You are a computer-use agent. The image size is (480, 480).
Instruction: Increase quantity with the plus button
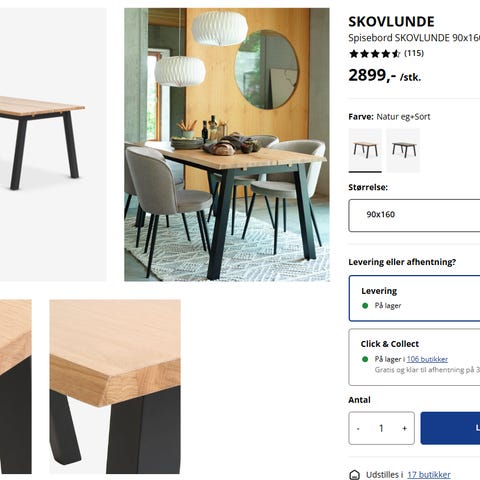click(x=404, y=428)
